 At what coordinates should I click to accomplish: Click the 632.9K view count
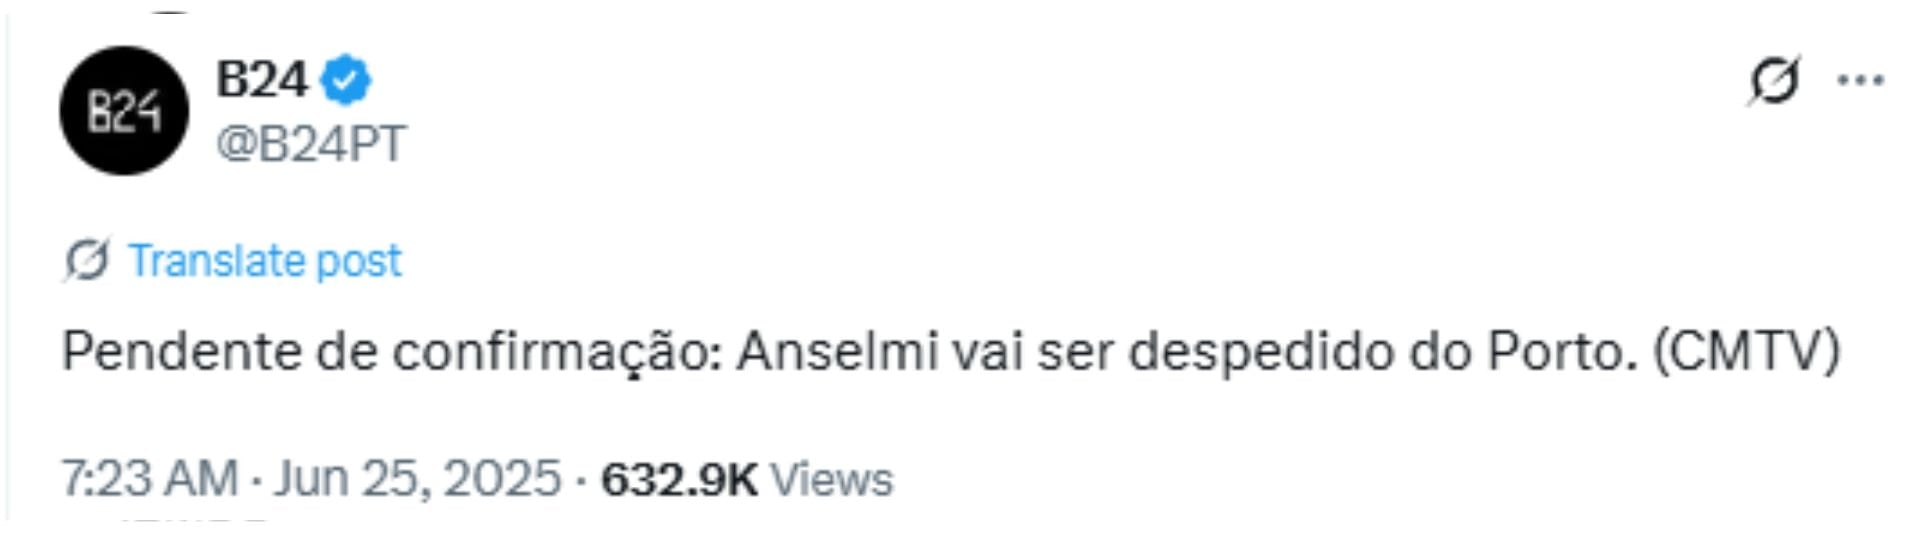679,479
